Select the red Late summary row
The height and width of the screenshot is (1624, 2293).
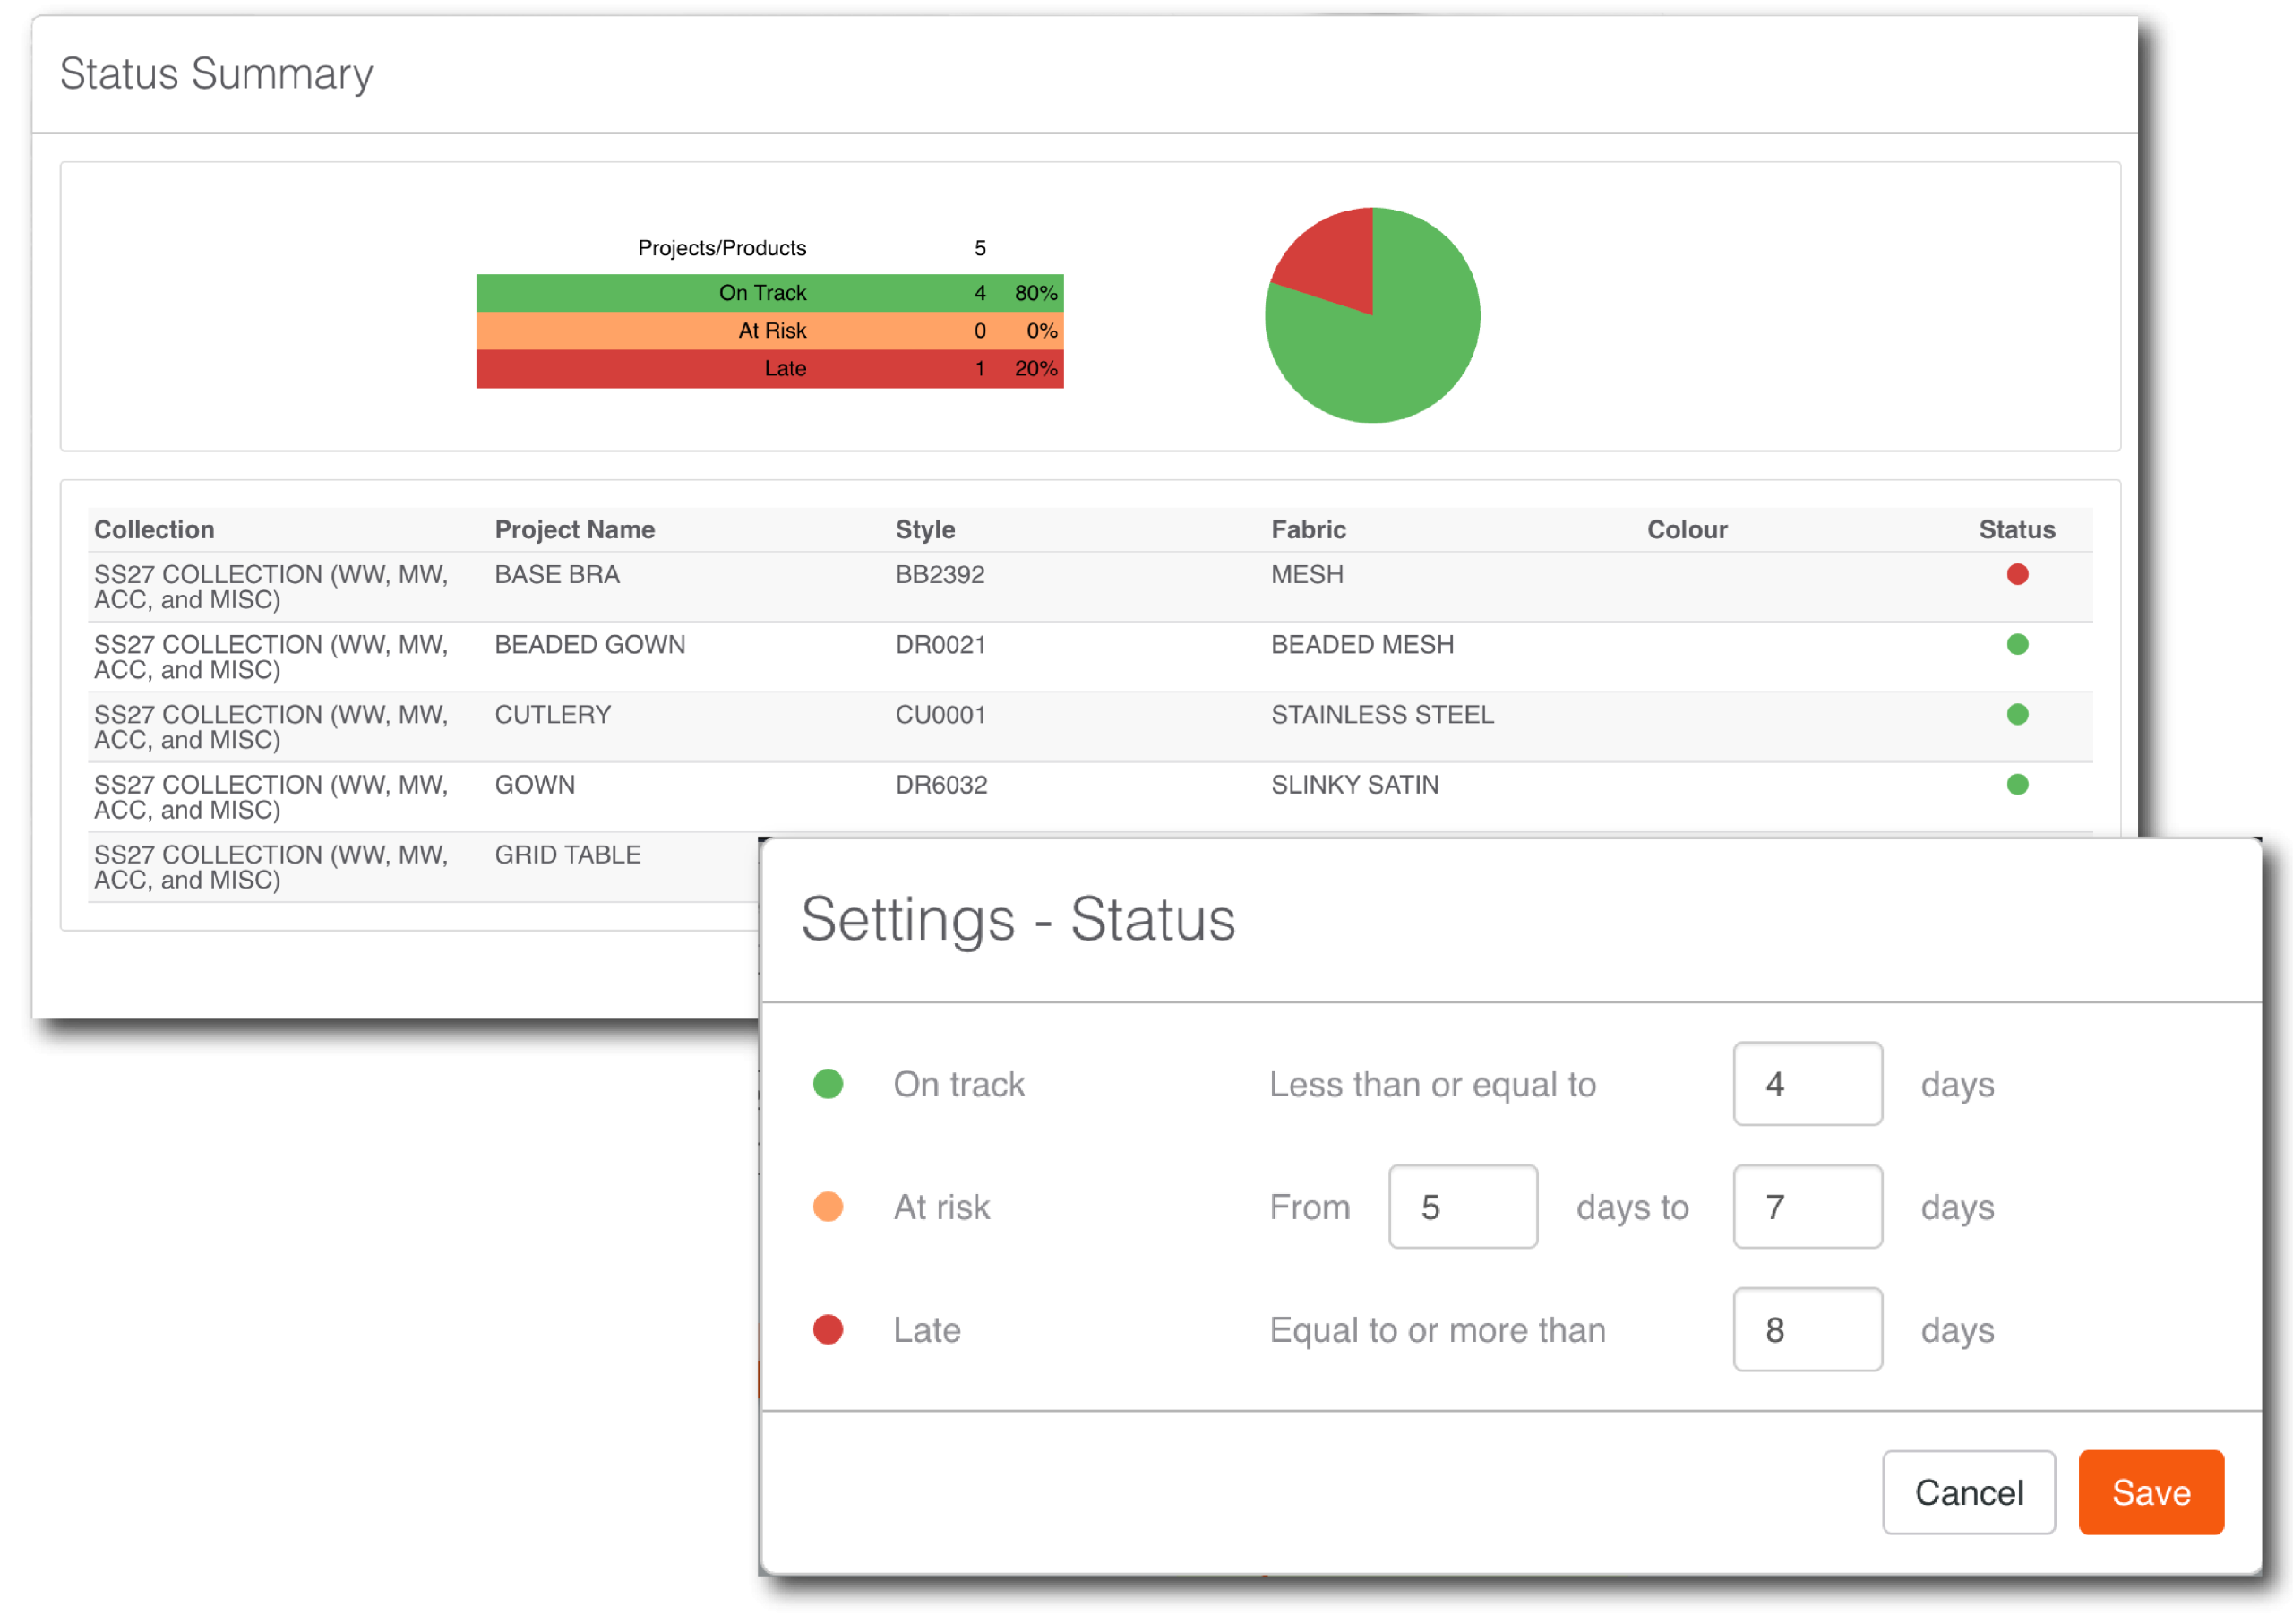[769, 369]
